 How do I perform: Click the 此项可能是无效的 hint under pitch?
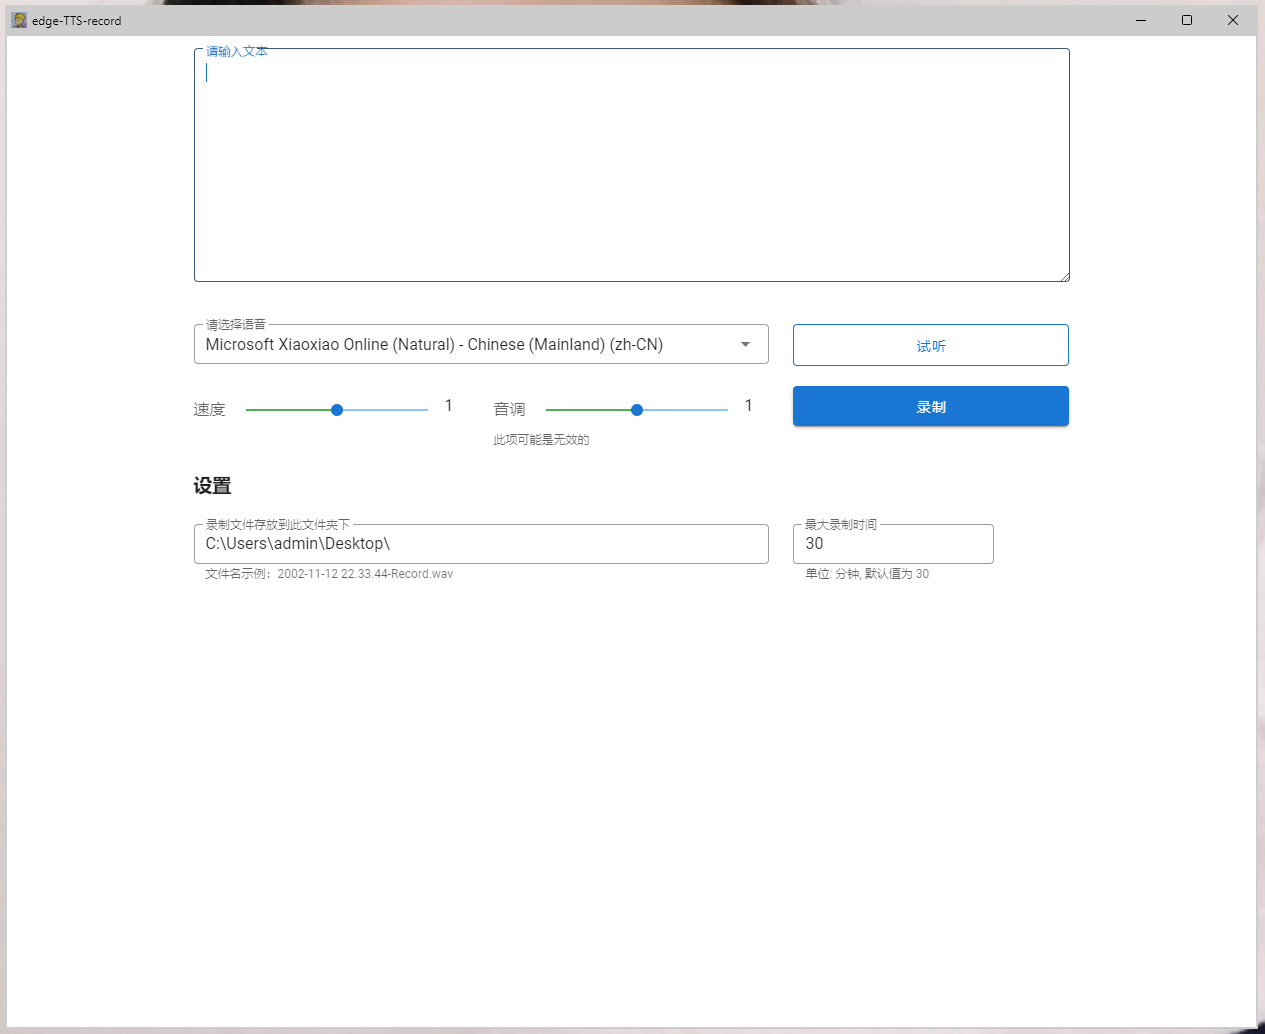click(541, 440)
